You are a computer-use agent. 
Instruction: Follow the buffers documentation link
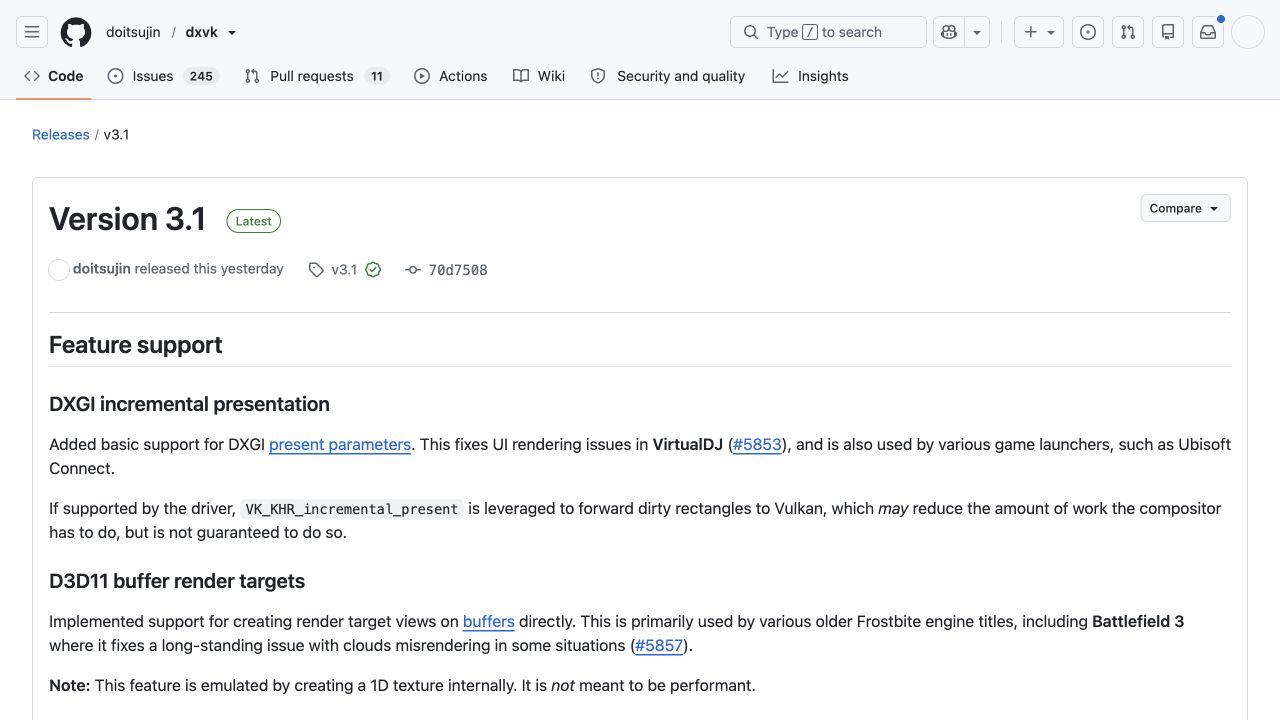(489, 621)
